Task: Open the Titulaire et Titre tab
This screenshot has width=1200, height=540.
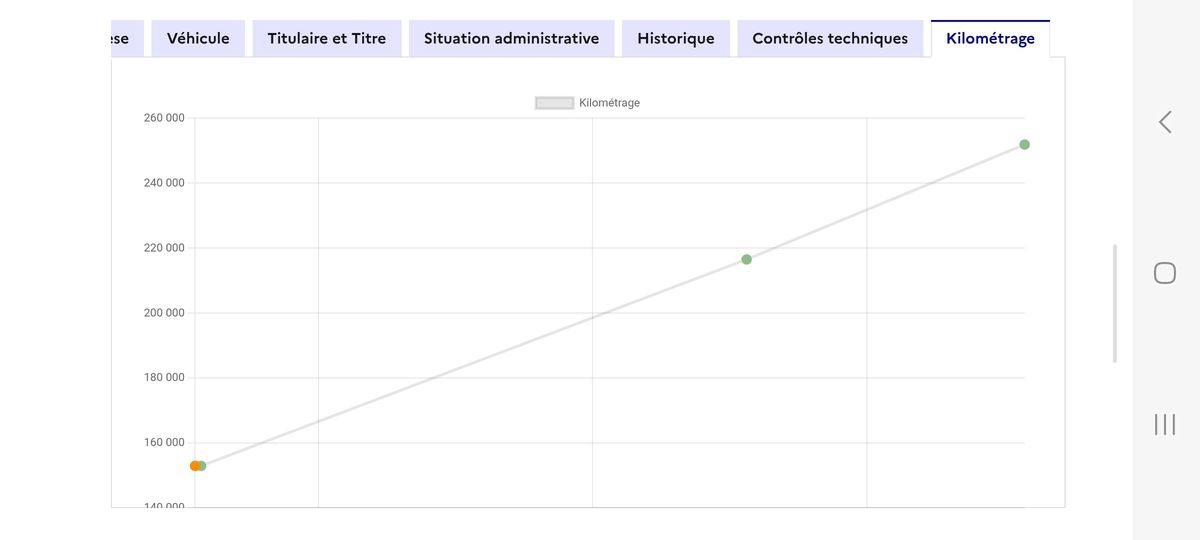Action: (x=327, y=38)
